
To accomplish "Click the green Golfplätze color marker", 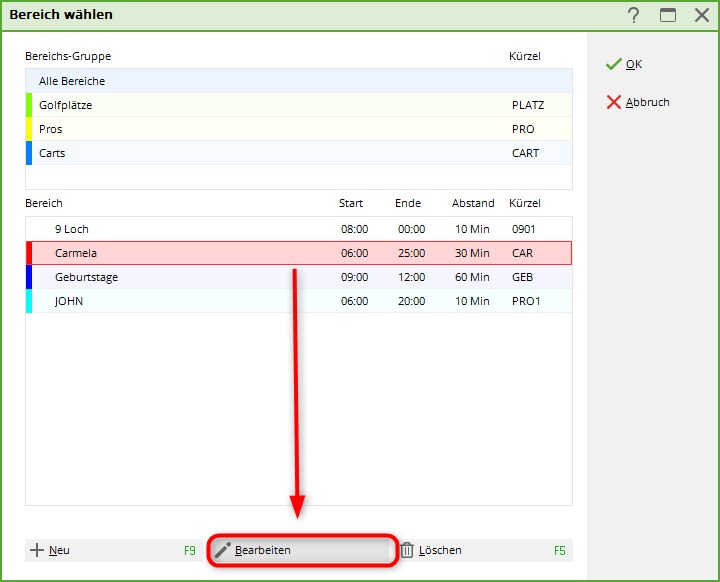I will (29, 105).
